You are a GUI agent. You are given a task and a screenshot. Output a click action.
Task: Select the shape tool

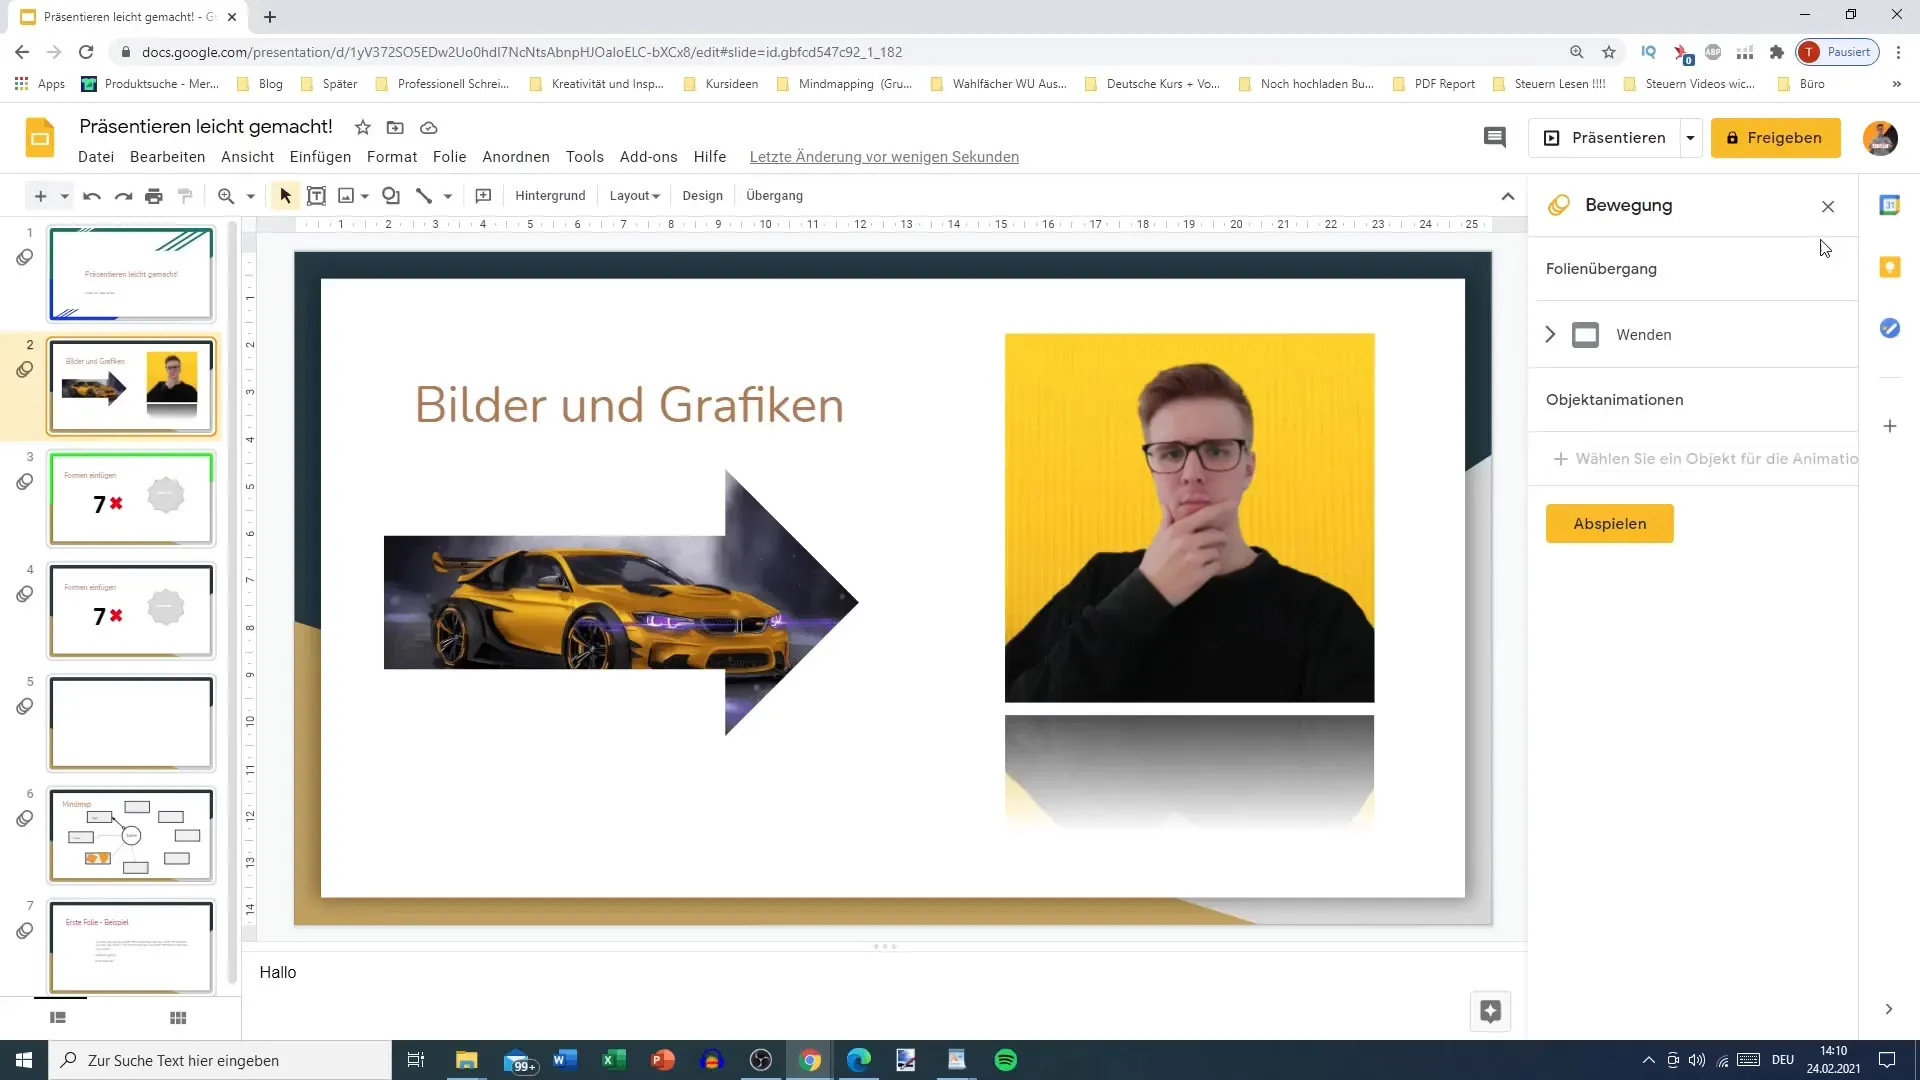[391, 196]
